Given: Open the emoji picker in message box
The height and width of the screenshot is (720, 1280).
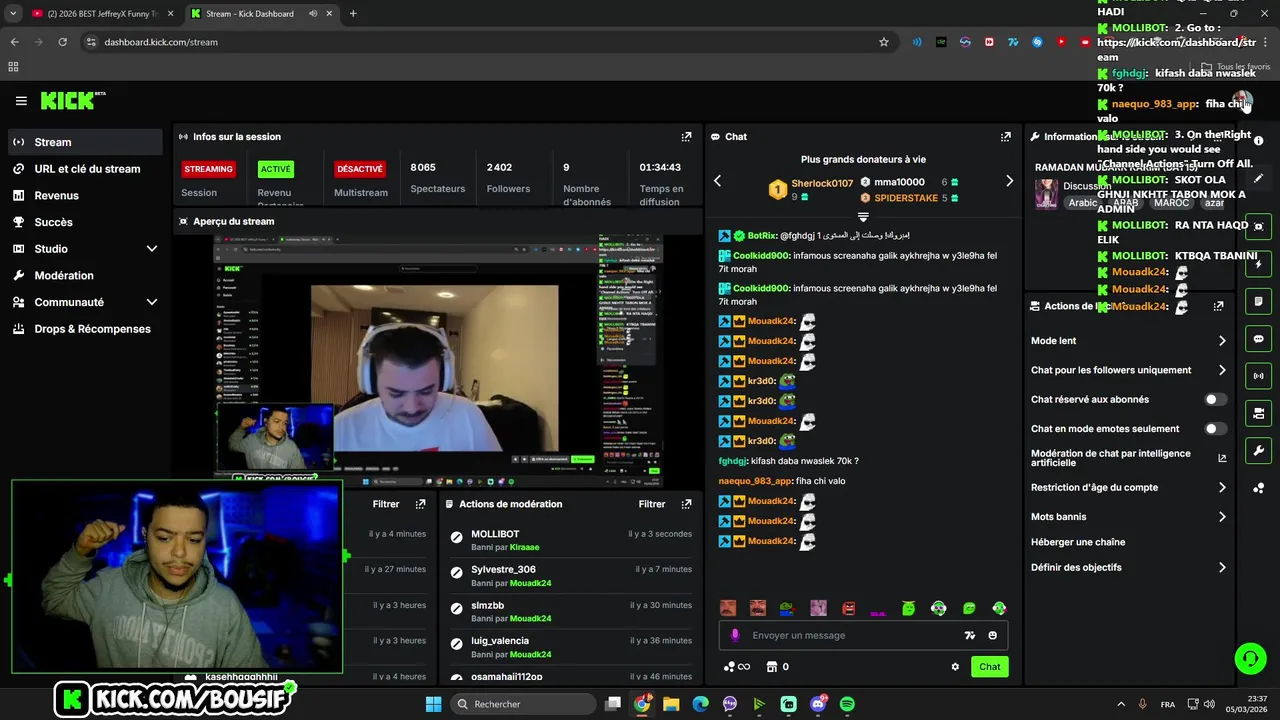Looking at the screenshot, I should point(992,635).
